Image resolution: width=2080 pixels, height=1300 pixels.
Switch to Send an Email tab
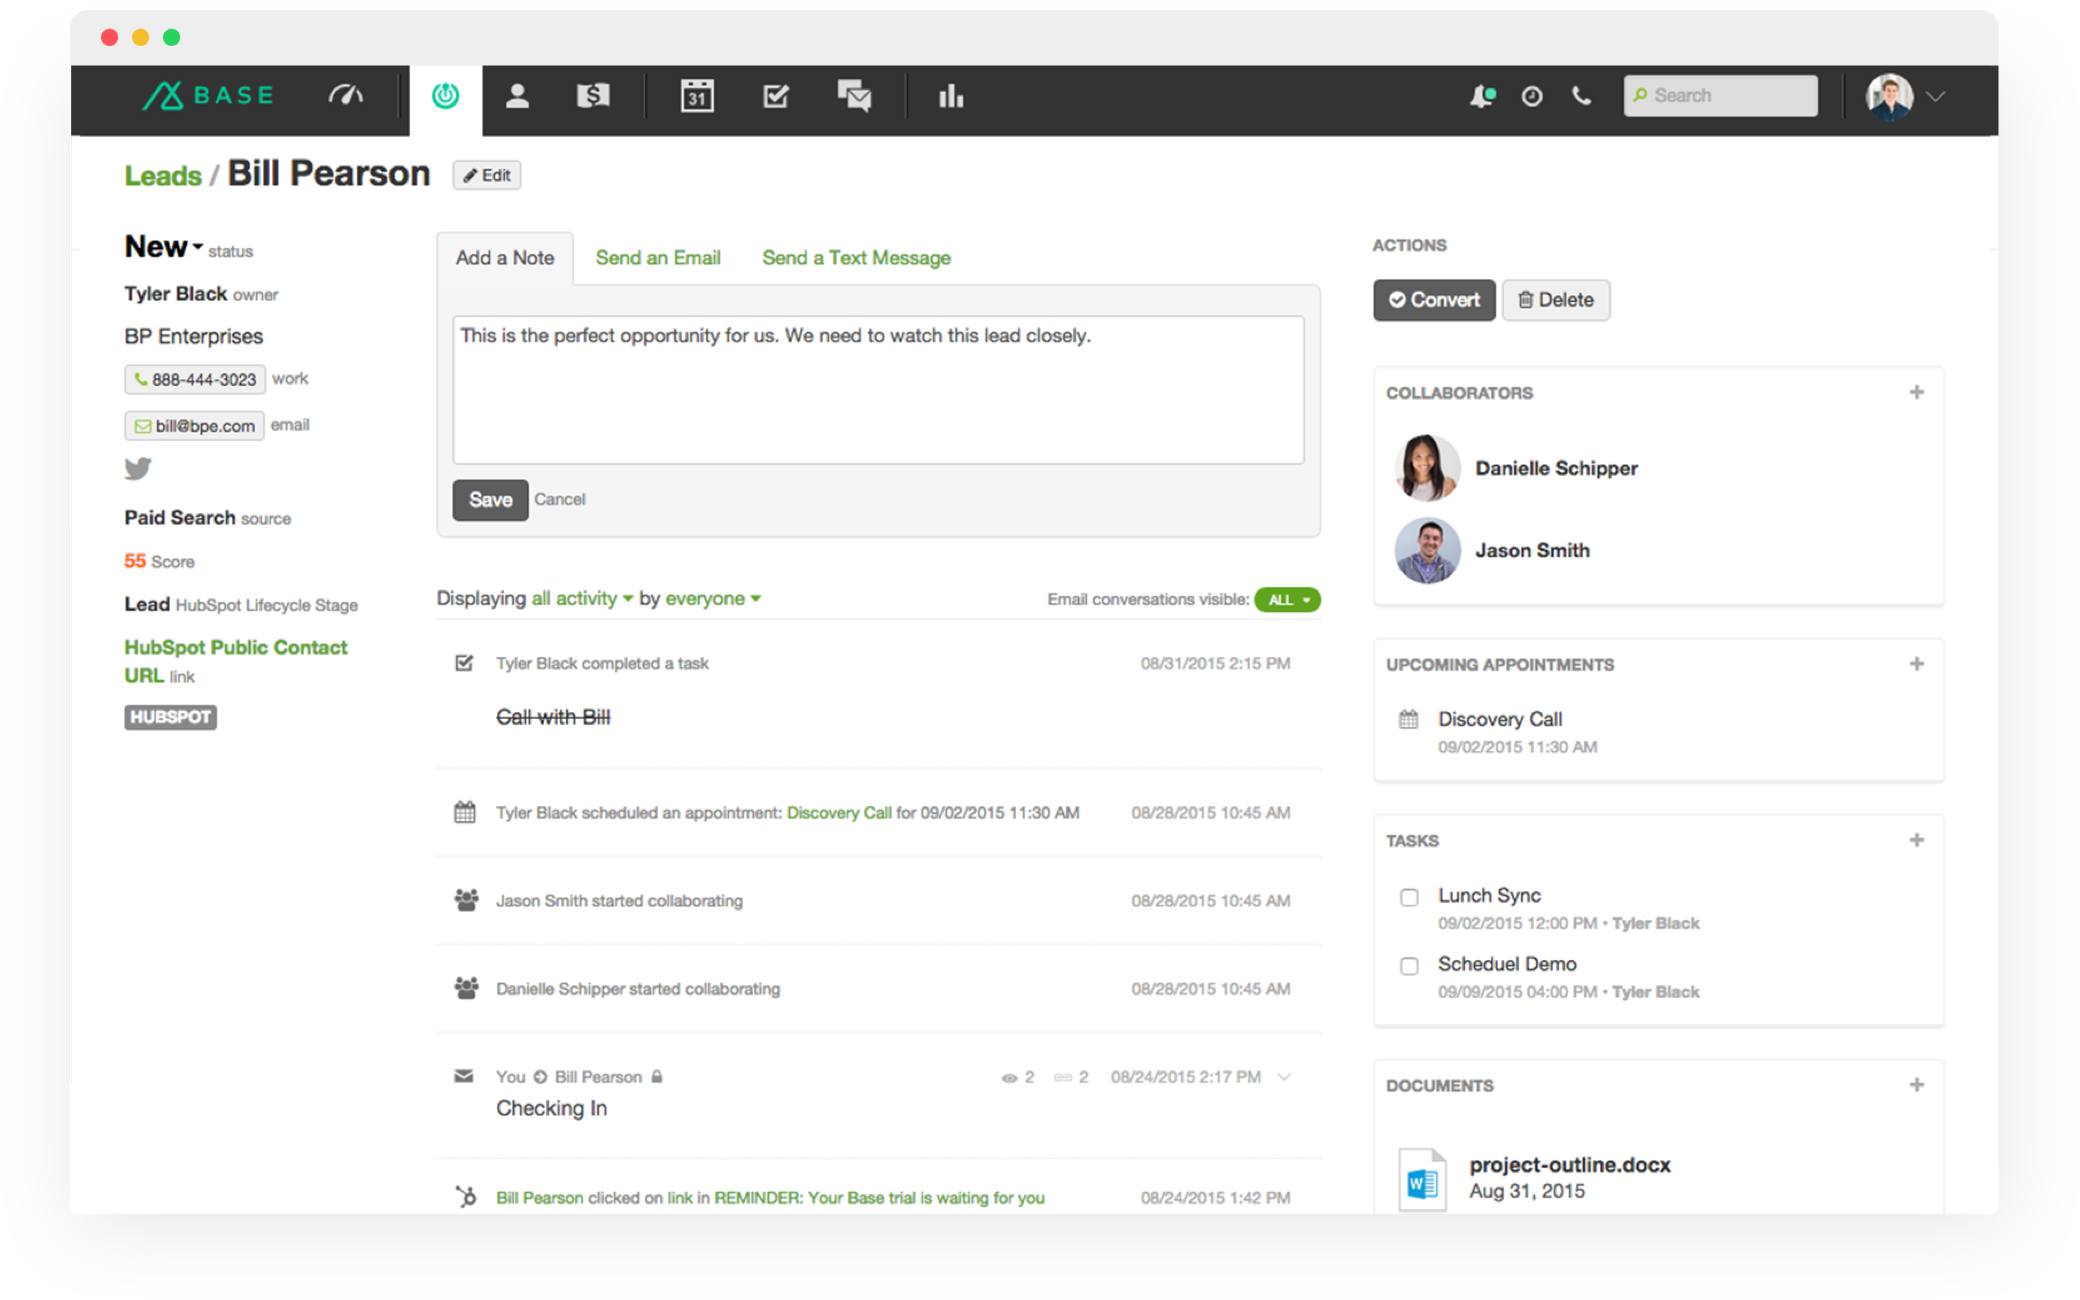(x=658, y=258)
